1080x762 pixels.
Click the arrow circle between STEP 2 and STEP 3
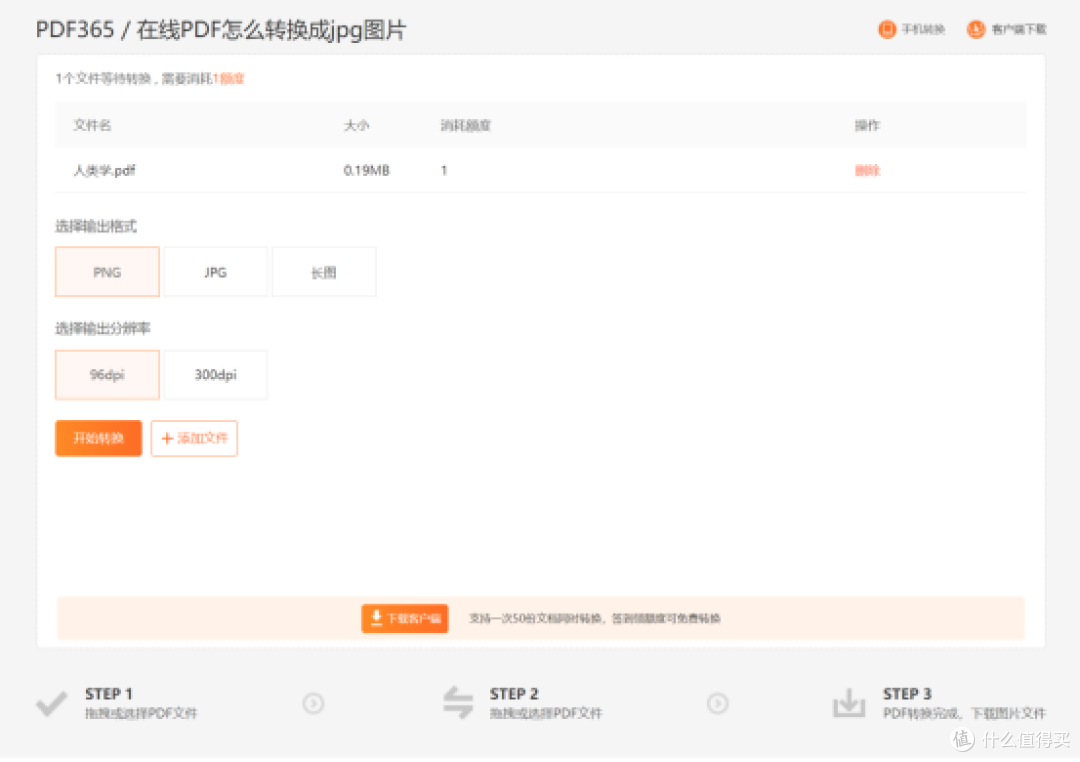[718, 703]
